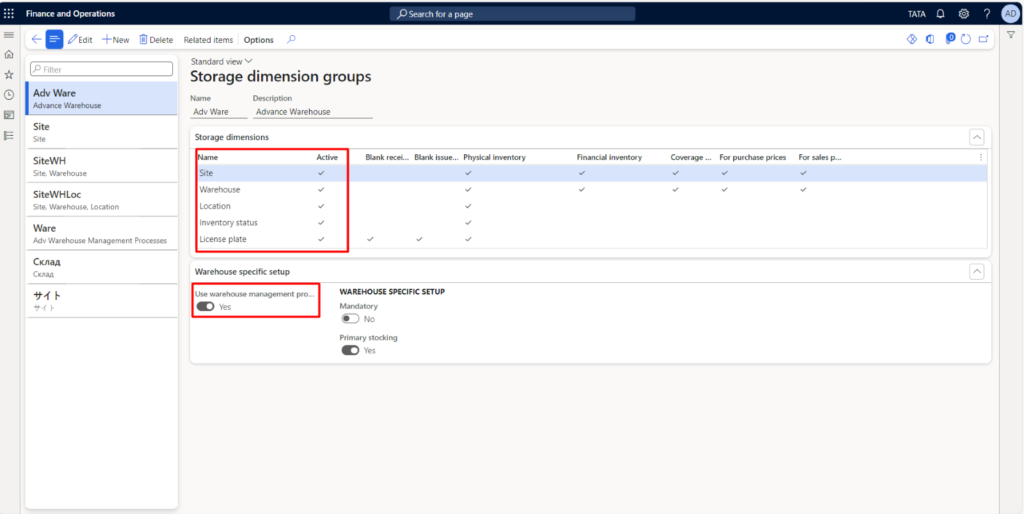The width and height of the screenshot is (1024, 514).
Task: Open the Related items menu
Action: (208, 40)
